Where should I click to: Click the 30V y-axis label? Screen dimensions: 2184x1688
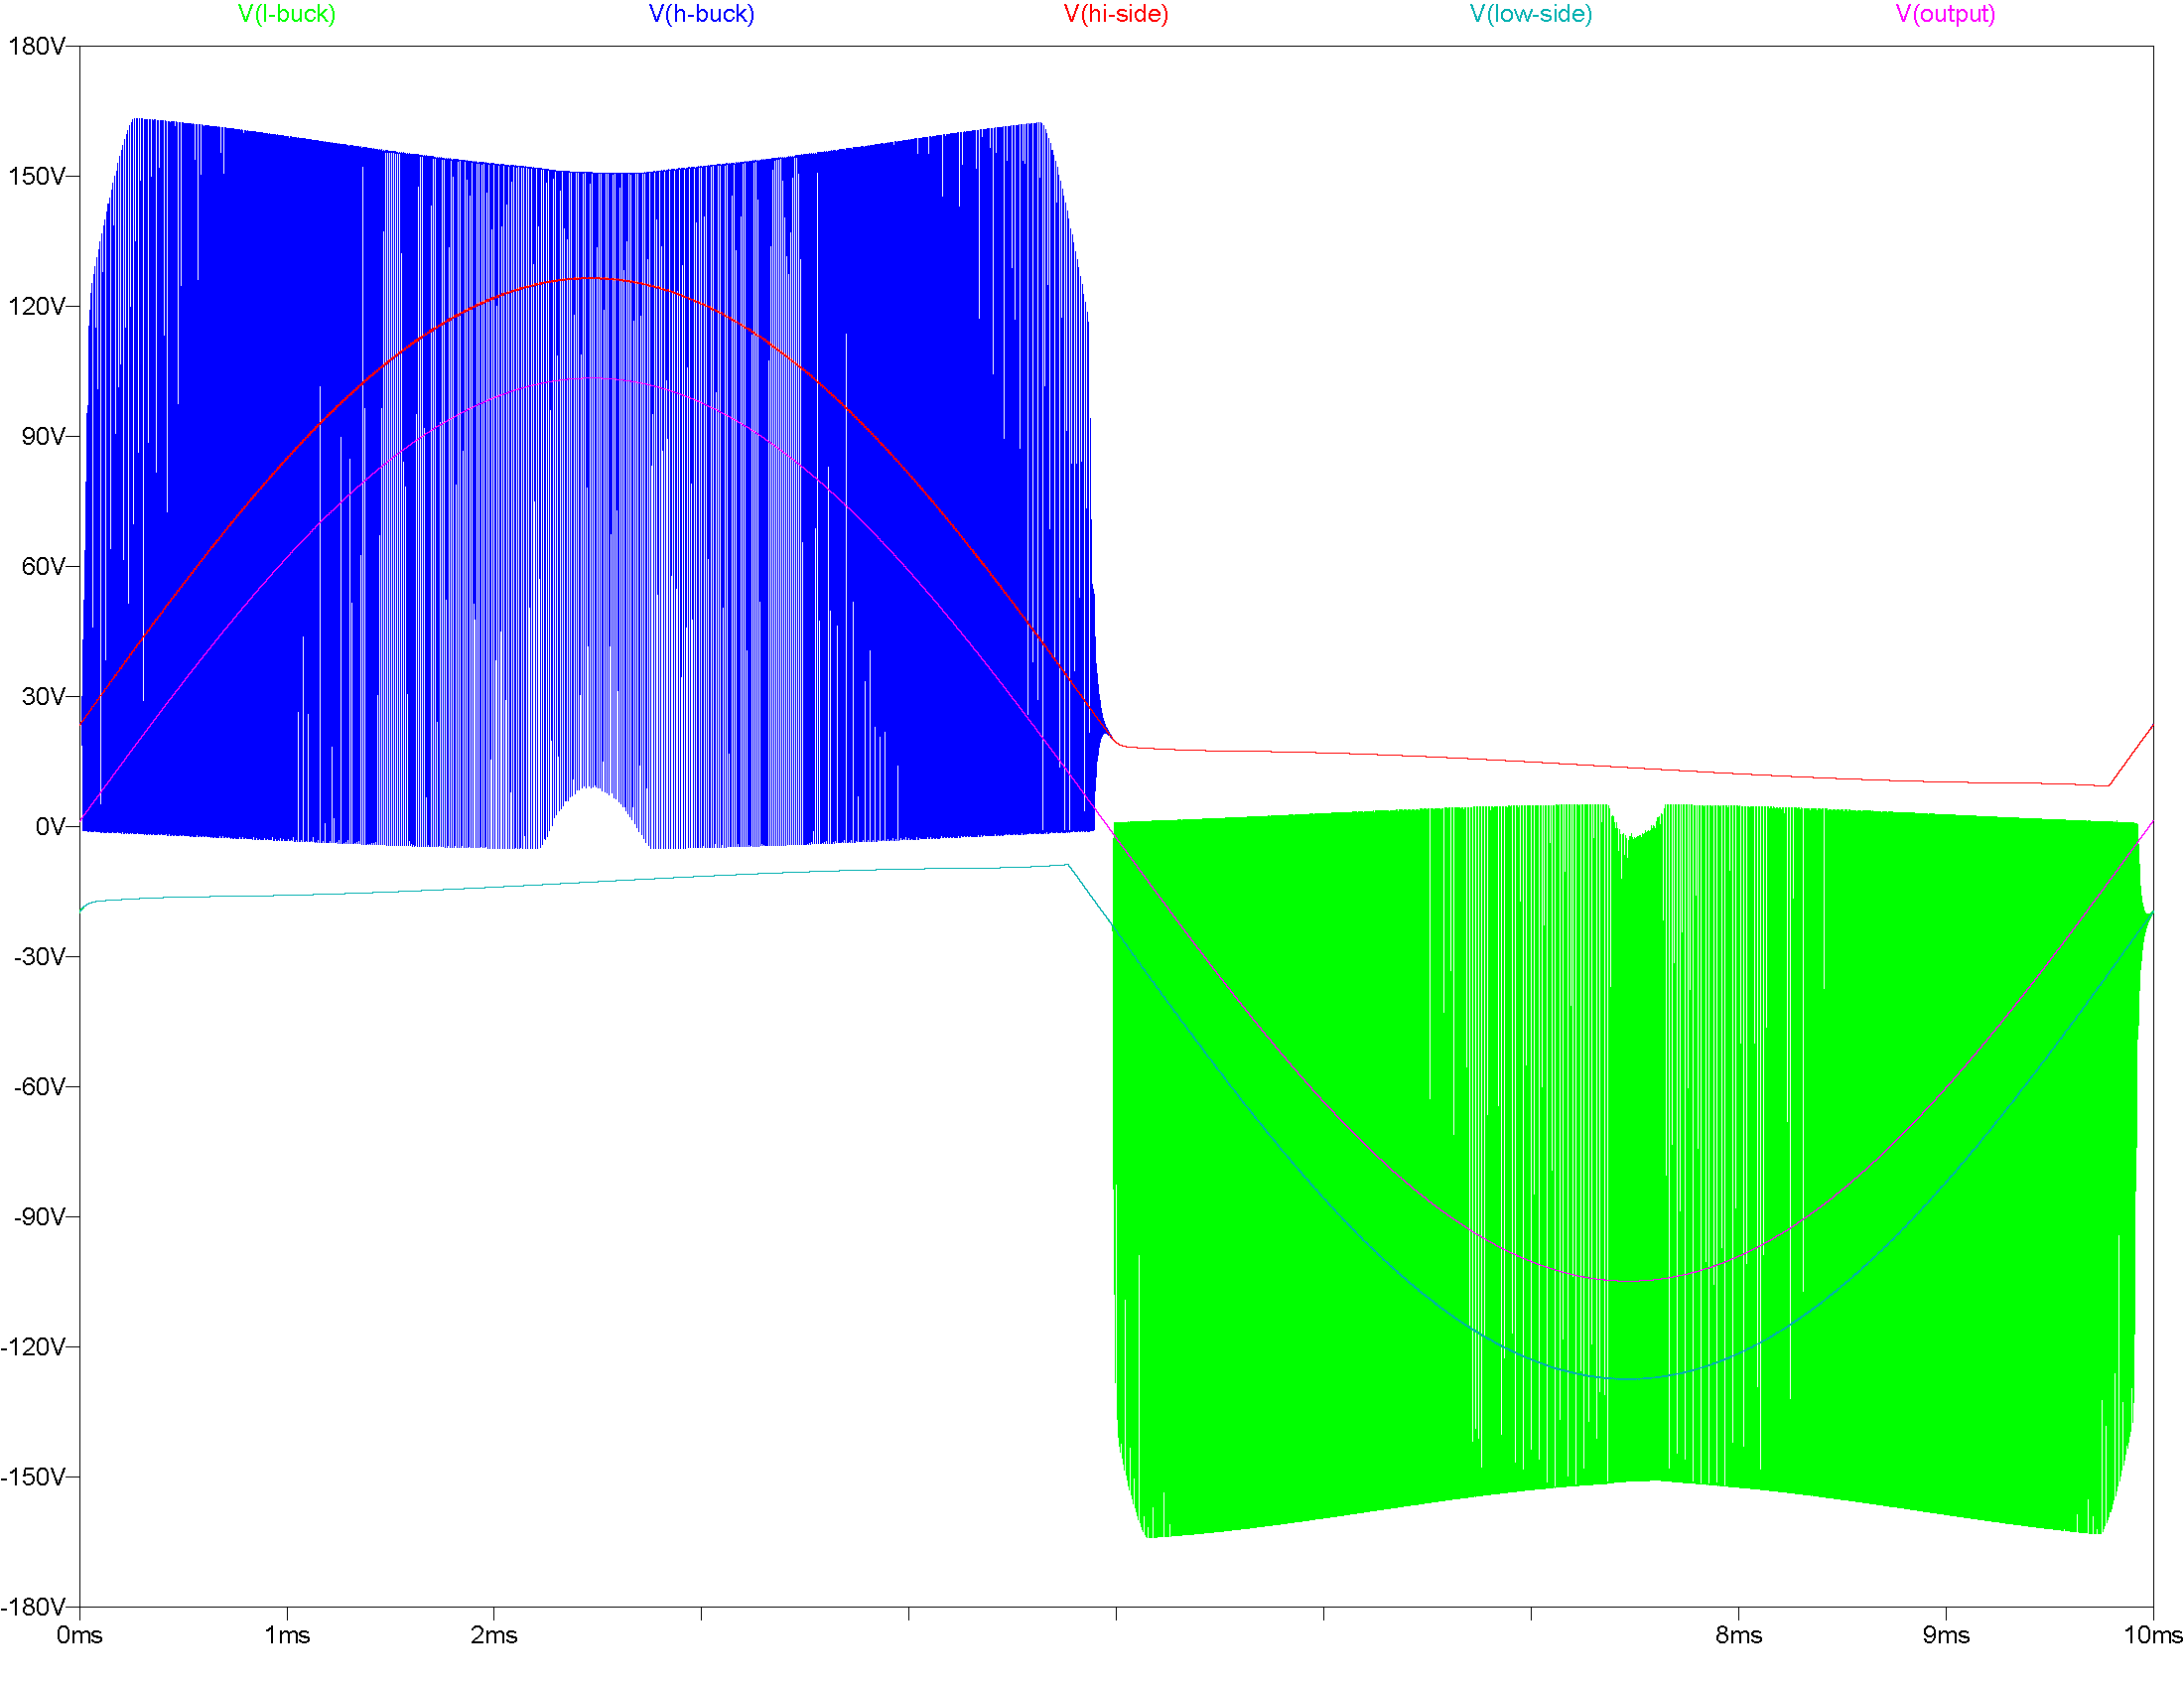44,696
